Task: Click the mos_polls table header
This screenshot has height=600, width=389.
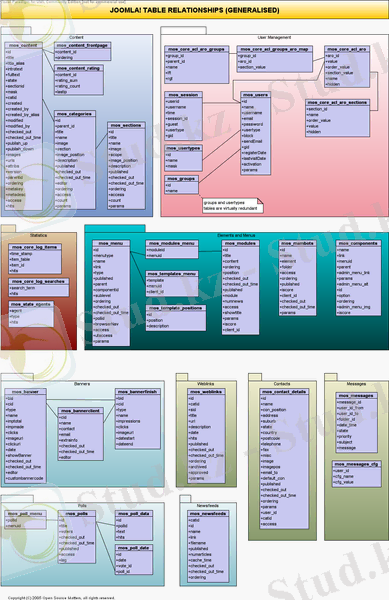Action: (76, 514)
